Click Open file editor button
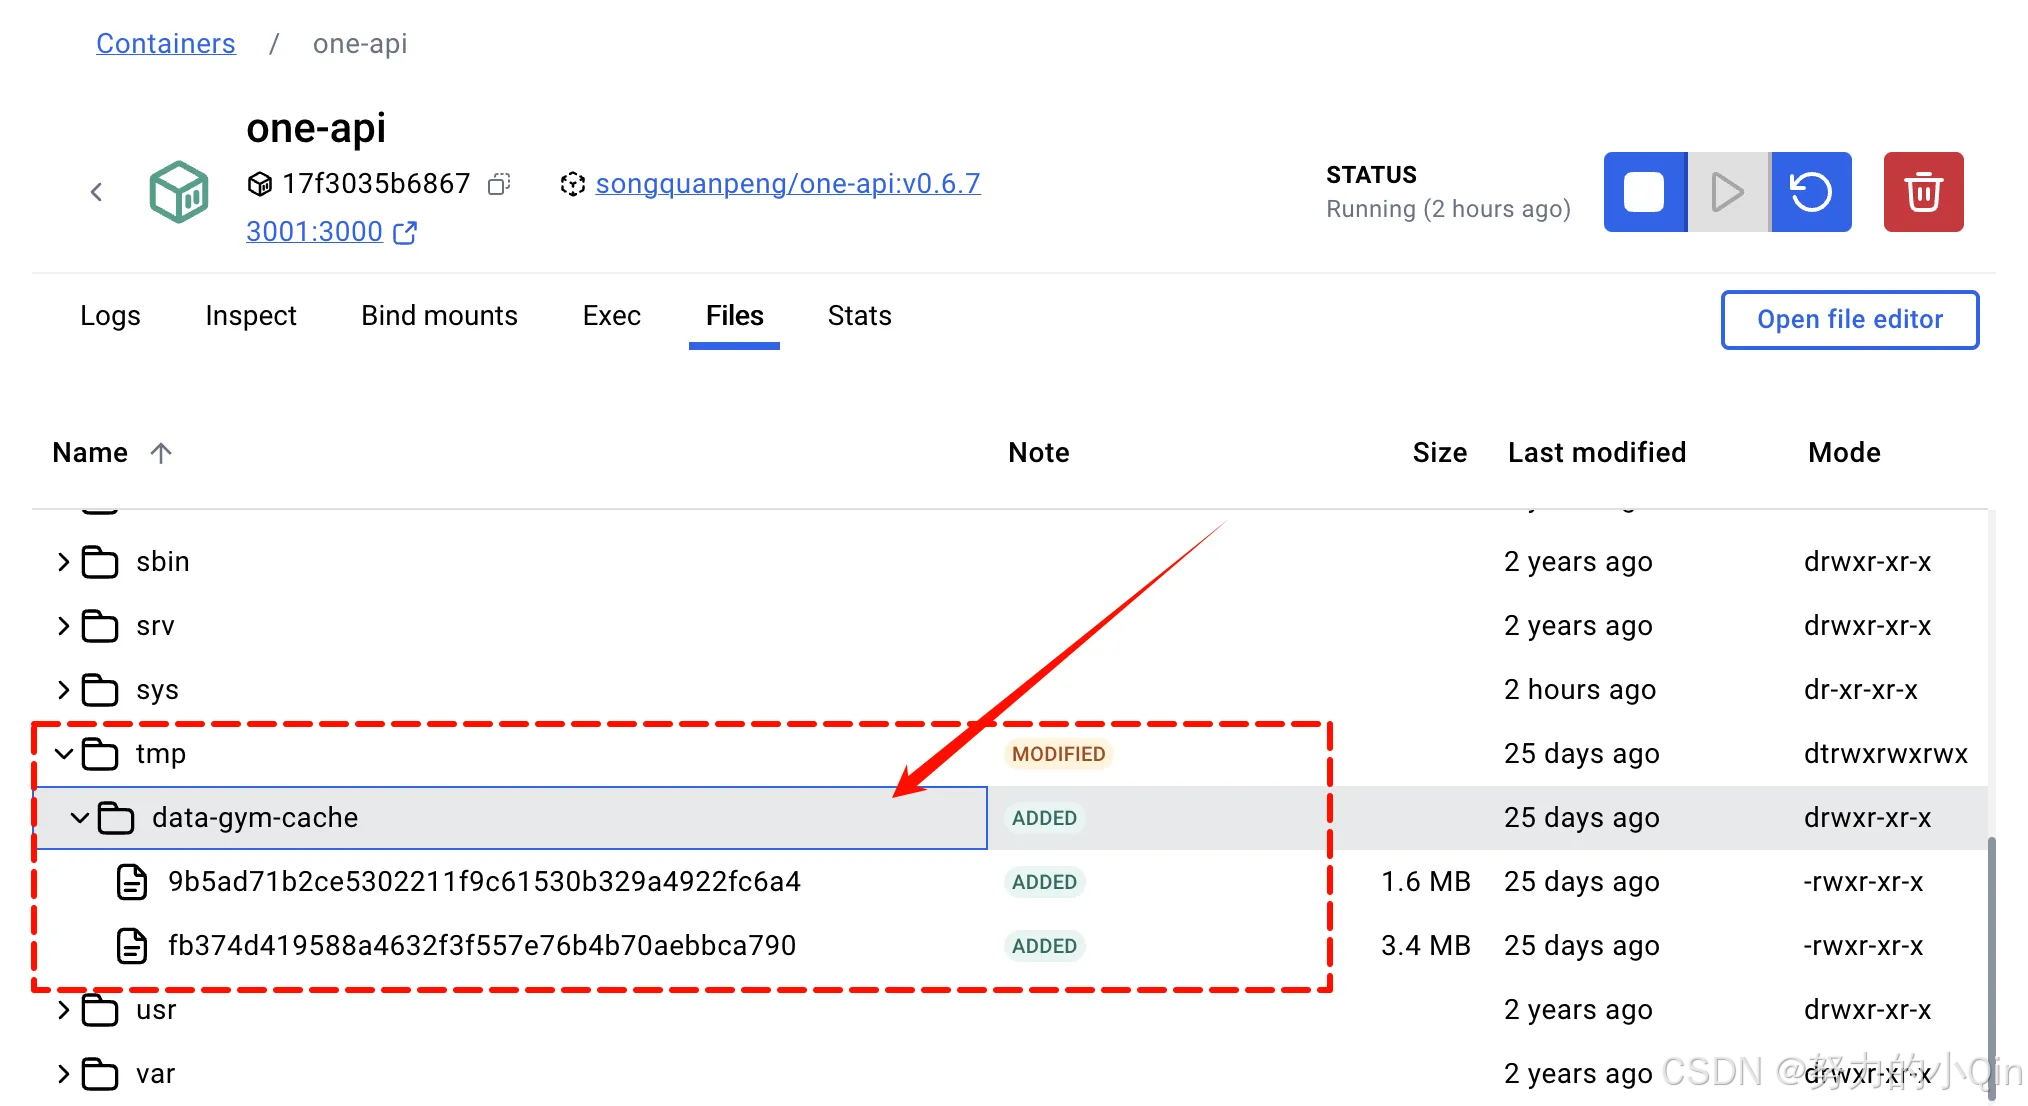Image resolution: width=2028 pixels, height=1106 pixels. (1849, 320)
